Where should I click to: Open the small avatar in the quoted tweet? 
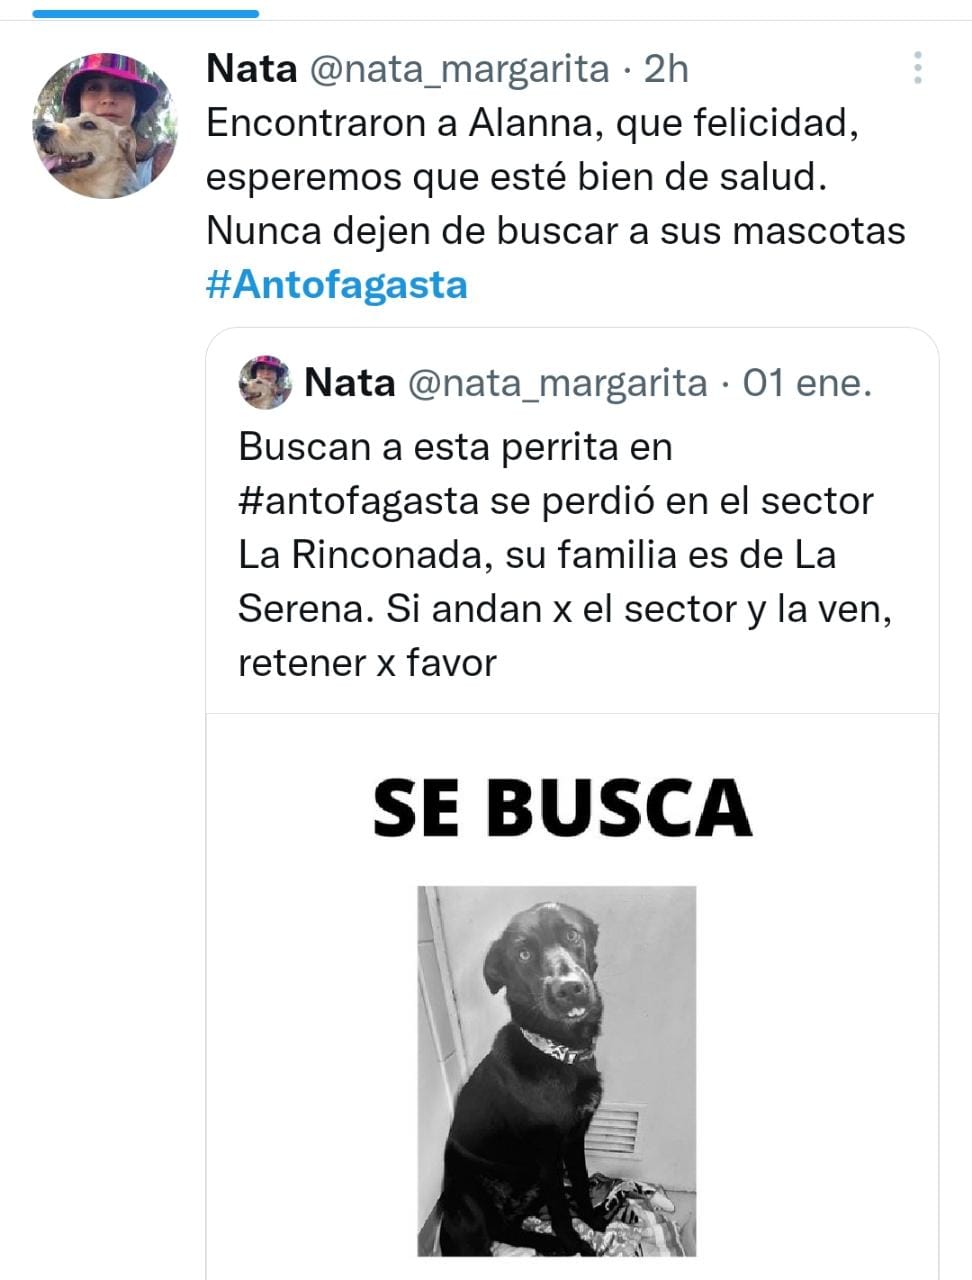tap(265, 382)
